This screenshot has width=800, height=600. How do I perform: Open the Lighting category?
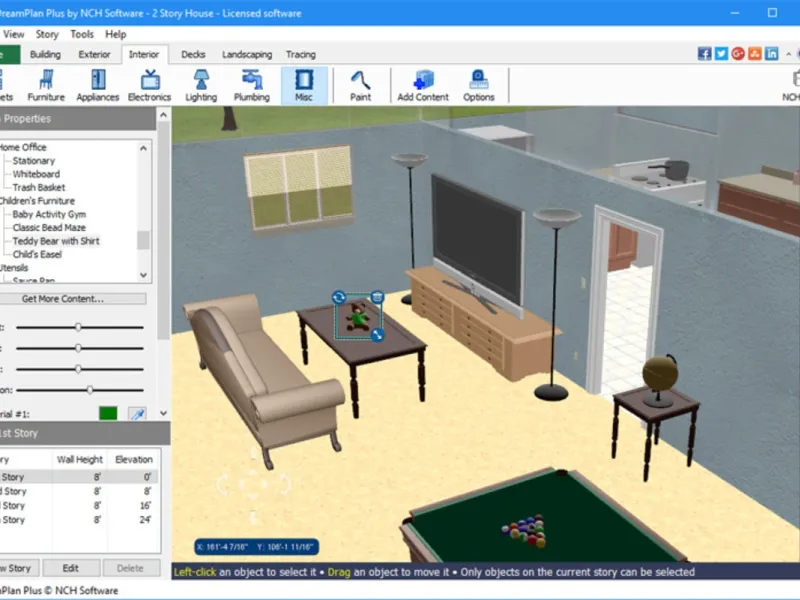[201, 86]
